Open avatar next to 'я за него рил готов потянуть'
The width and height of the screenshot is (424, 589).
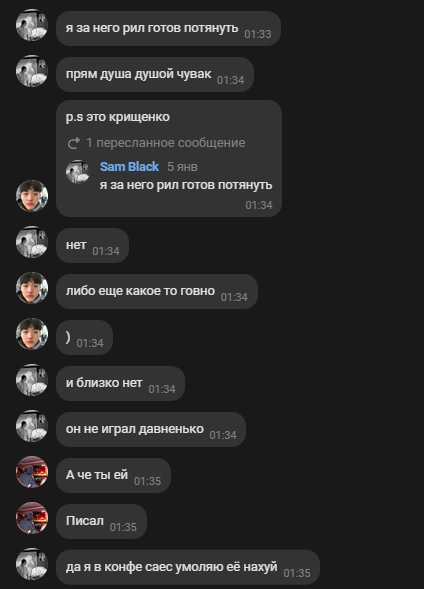32,25
